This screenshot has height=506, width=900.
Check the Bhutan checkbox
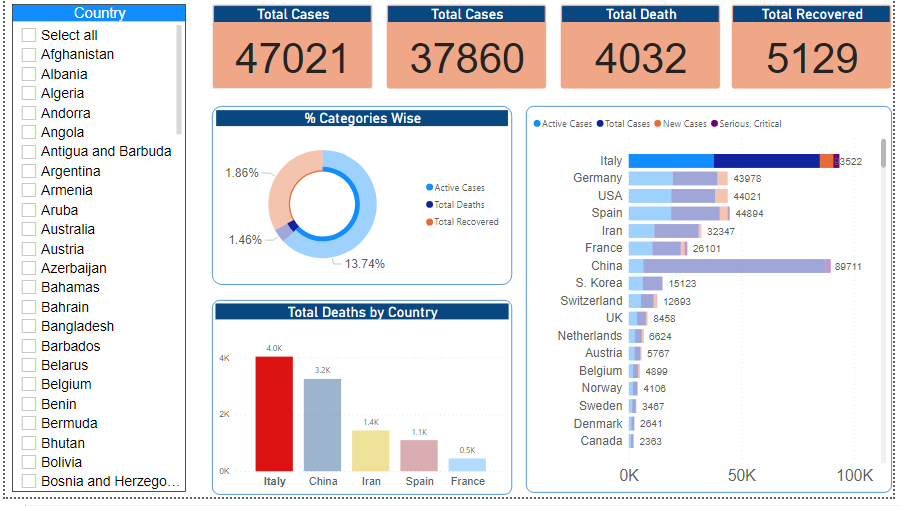point(29,443)
